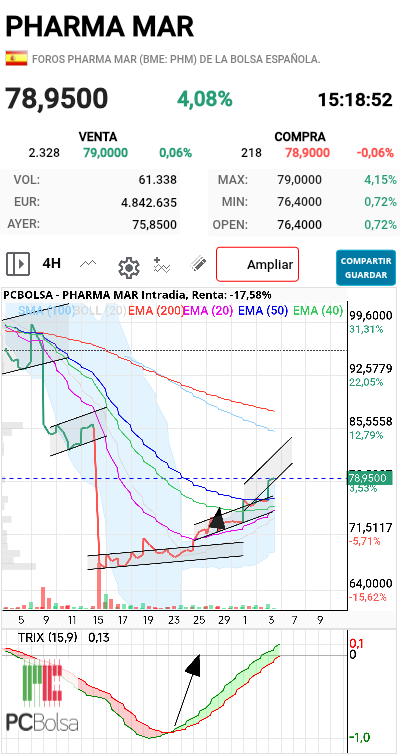Click date label 25 on time axis
Viewport: 400px width, 754px height.
(199, 619)
